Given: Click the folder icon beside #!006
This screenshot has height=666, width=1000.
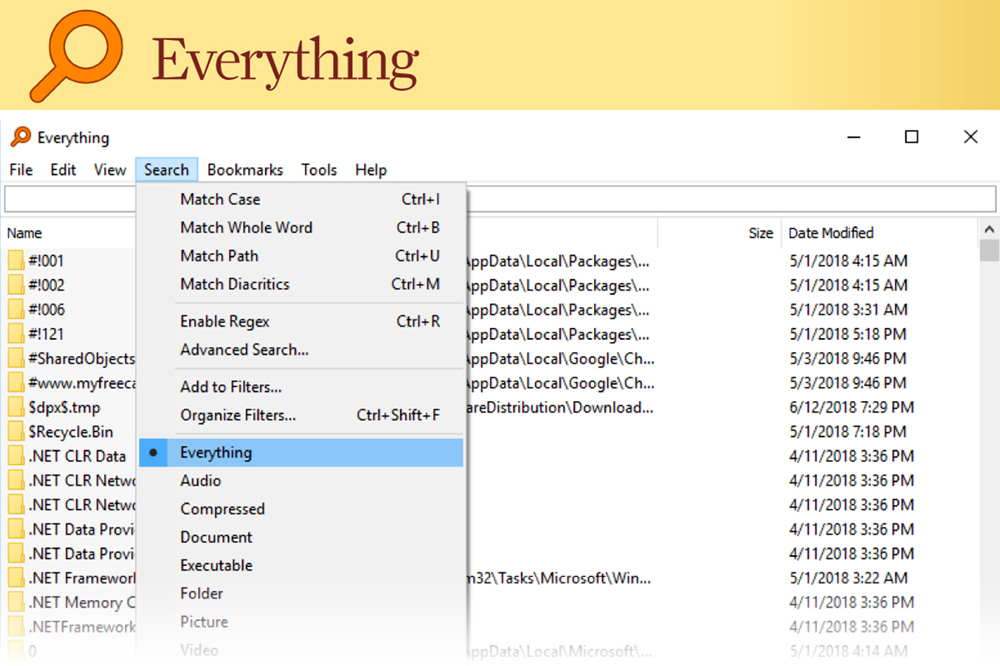Looking at the screenshot, I should pyautogui.click(x=16, y=310).
